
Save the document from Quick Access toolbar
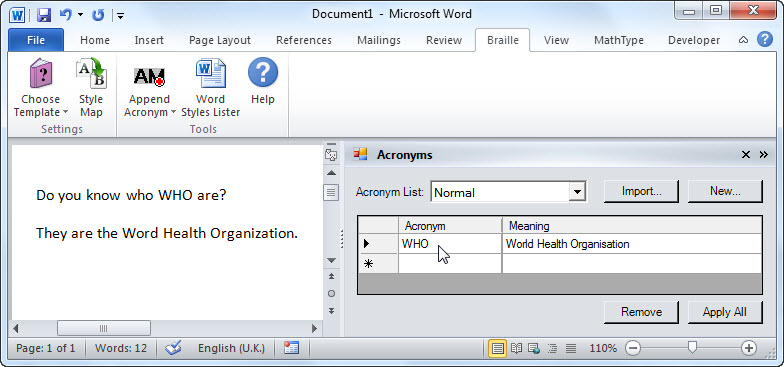click(44, 14)
